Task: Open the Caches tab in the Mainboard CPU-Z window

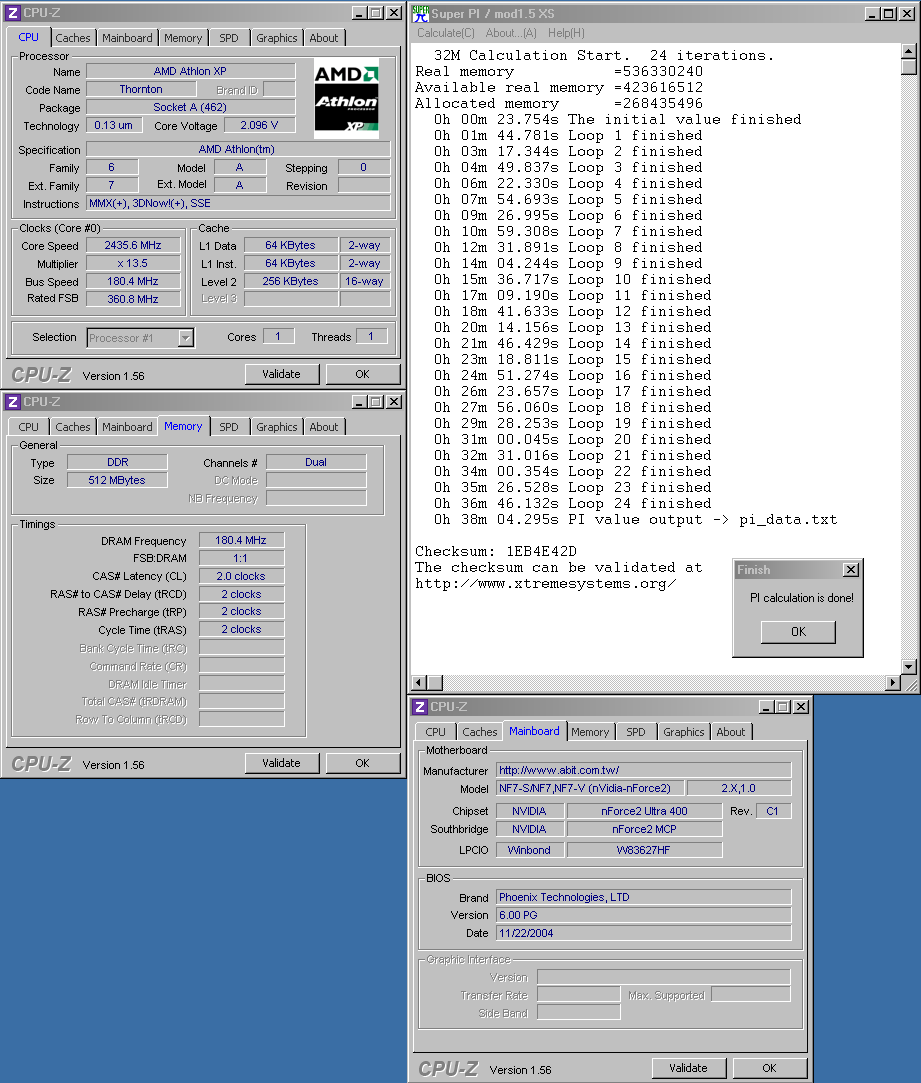Action: (480, 732)
